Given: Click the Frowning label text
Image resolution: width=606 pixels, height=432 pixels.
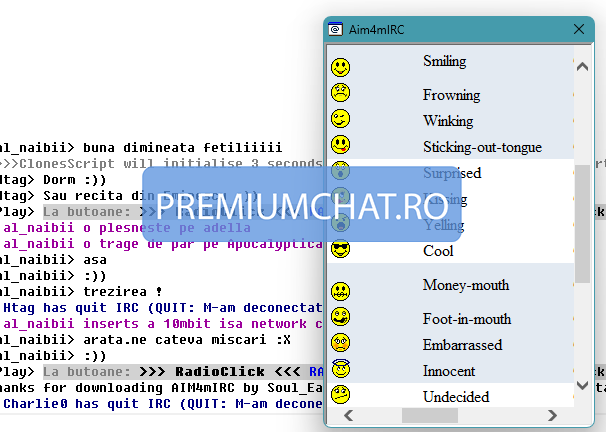Looking at the screenshot, I should [x=451, y=95].
